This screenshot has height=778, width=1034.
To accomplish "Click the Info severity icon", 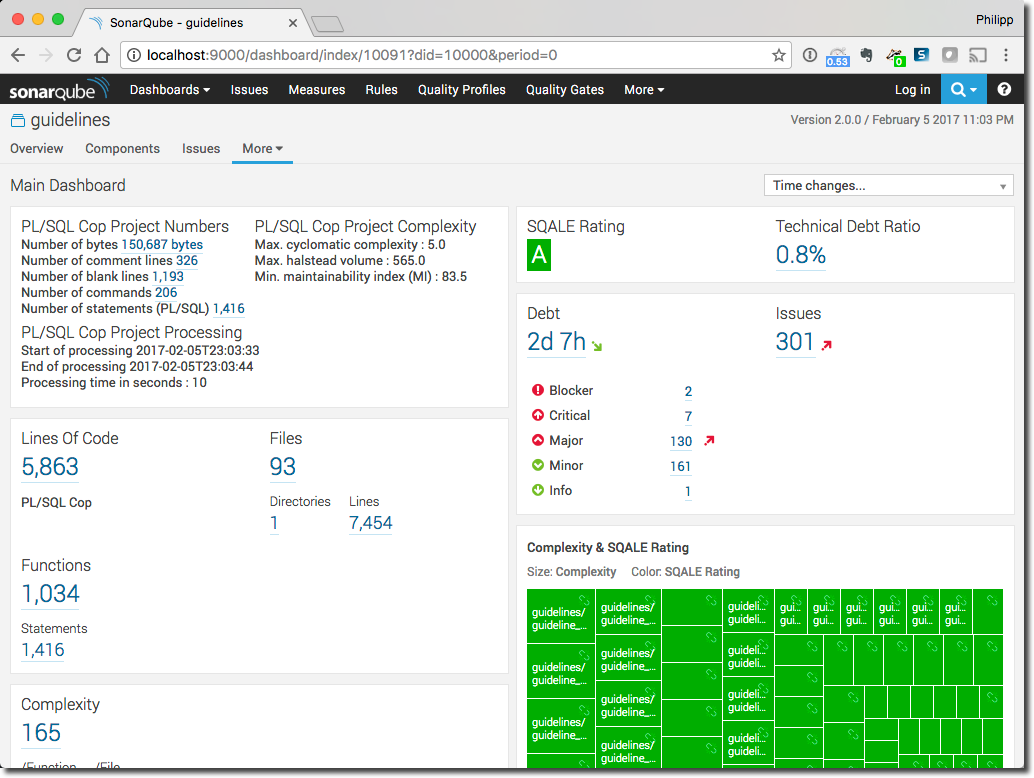I will [537, 491].
